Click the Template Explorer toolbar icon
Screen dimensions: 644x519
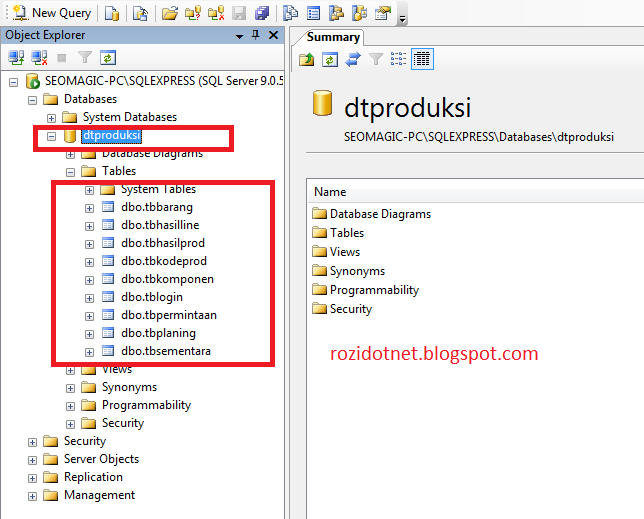[359, 13]
